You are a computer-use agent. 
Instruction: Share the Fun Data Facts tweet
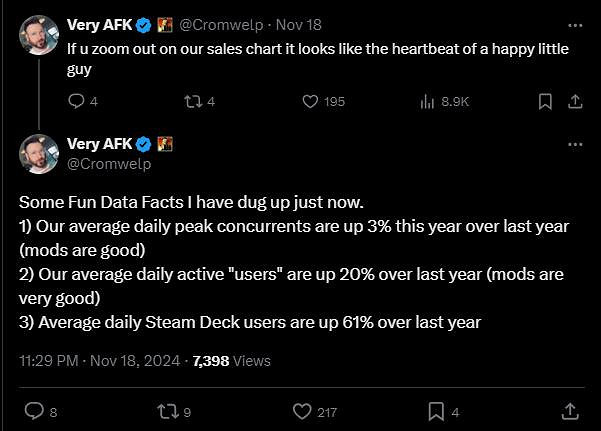pyautogui.click(x=569, y=410)
